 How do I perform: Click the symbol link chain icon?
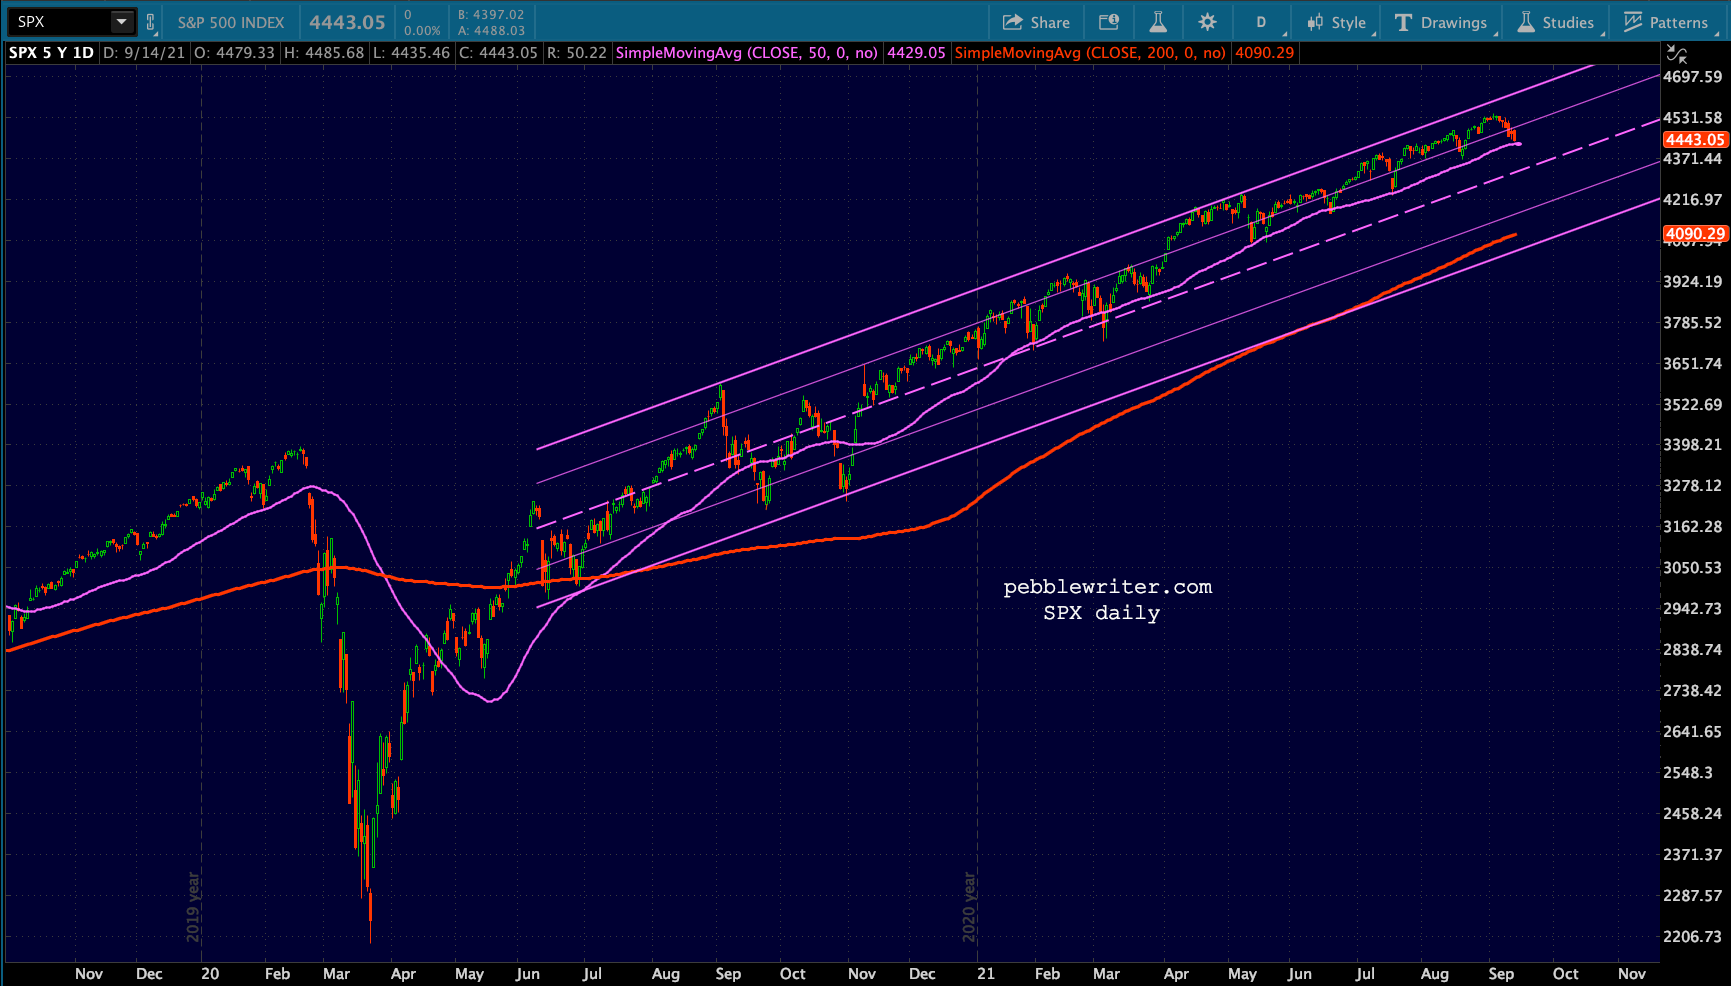click(151, 22)
